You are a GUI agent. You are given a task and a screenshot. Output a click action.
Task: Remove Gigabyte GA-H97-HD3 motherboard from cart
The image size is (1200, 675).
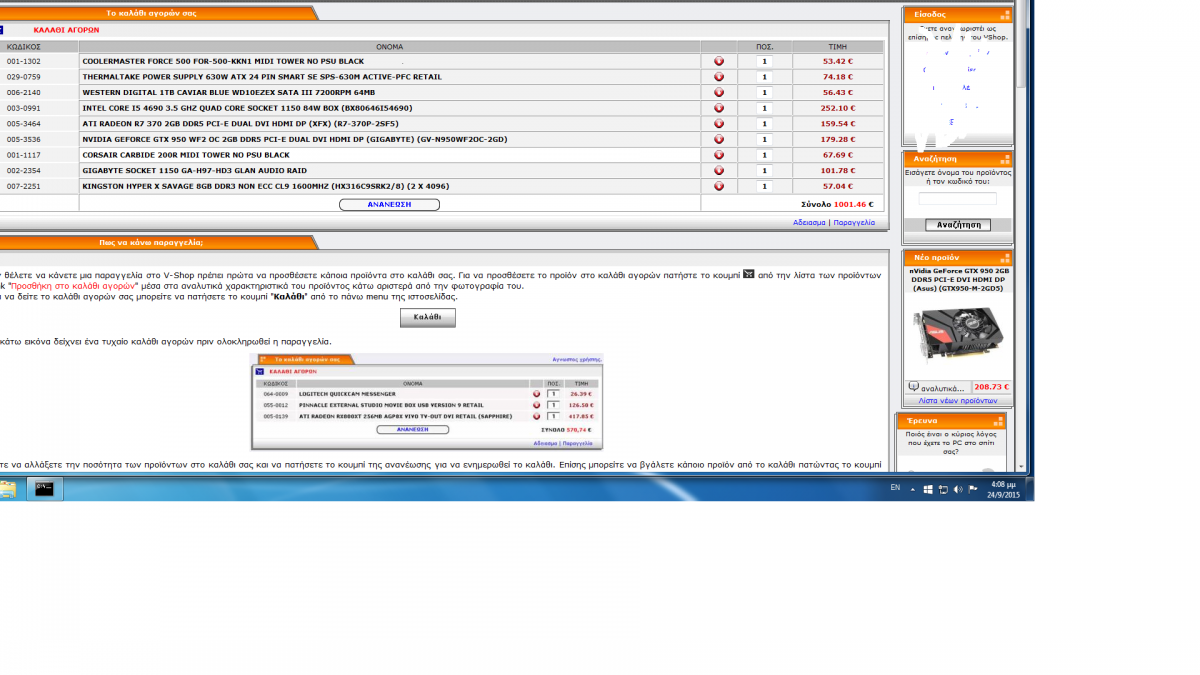coord(719,171)
